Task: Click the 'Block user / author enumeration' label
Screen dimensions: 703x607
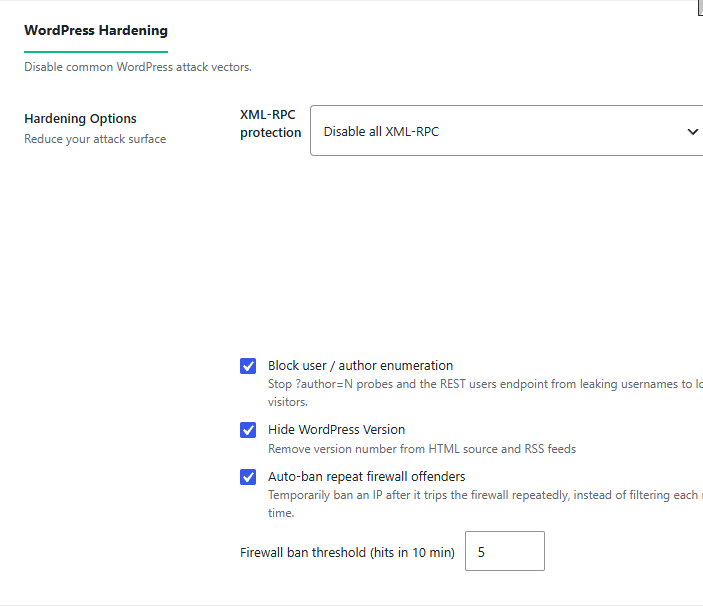Action: (360, 366)
